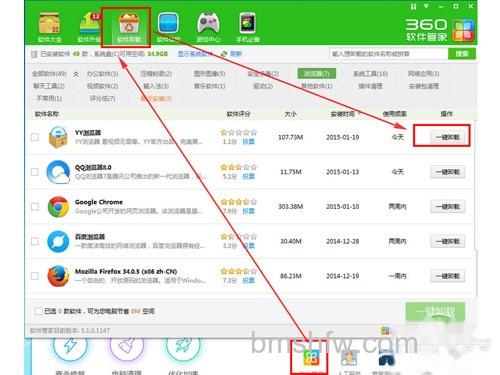The height and width of the screenshot is (375, 500).
Task: Open 优化加速 rocket icon in background window
Action: point(183,346)
